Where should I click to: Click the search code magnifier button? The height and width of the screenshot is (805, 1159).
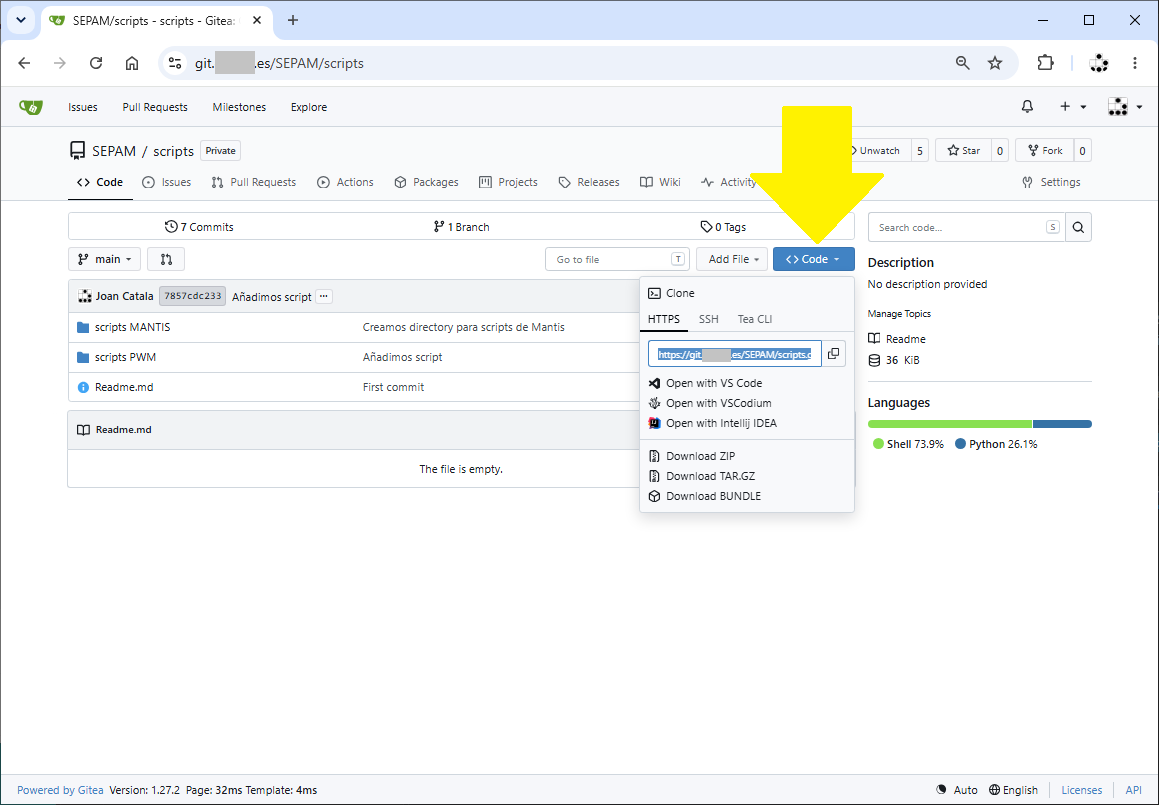click(1078, 228)
